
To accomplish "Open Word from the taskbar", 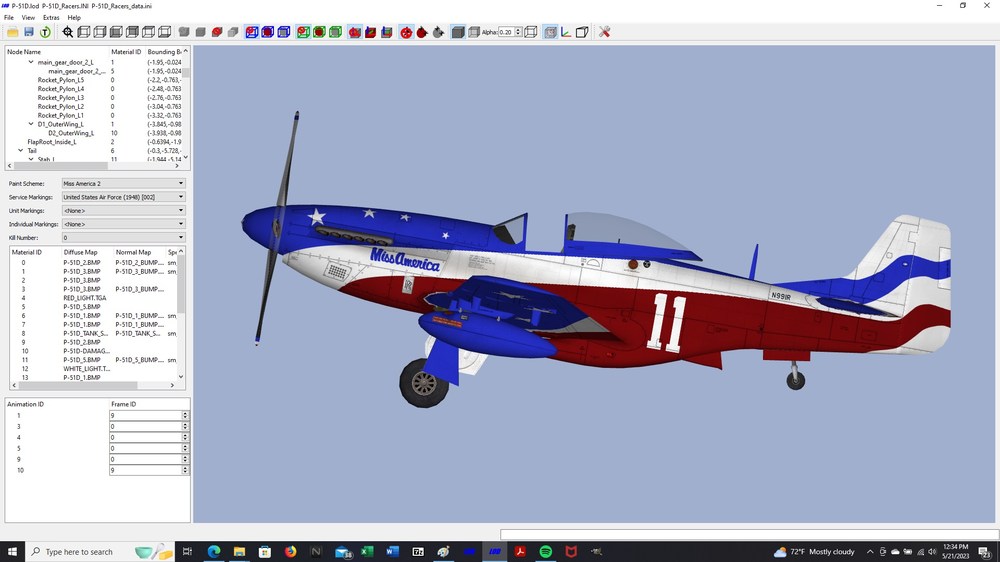I will 392,551.
